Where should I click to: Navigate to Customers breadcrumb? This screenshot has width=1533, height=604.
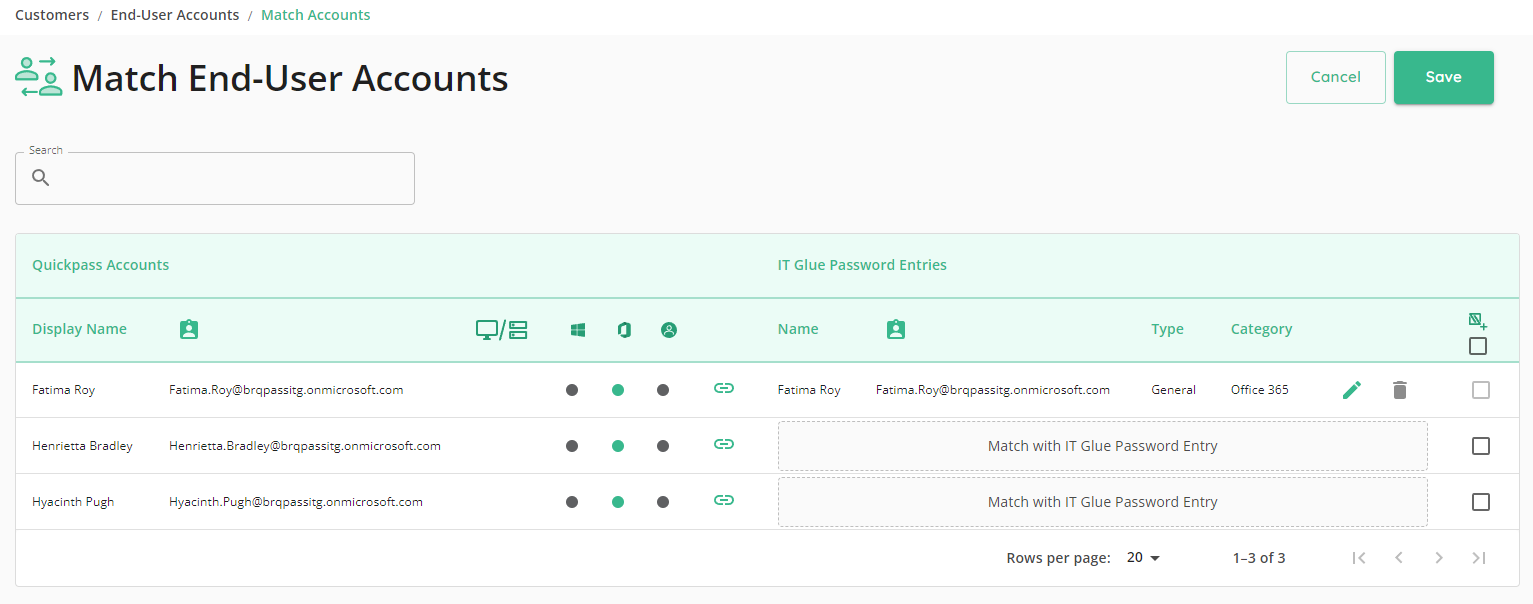pyautogui.click(x=52, y=15)
